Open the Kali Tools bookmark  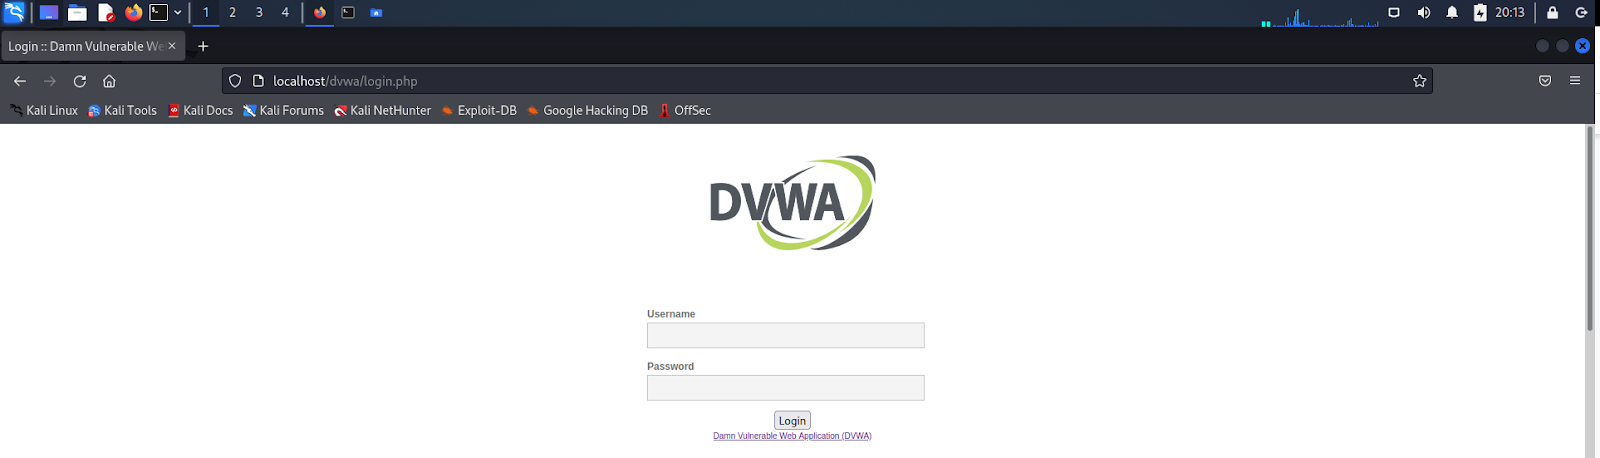(x=123, y=111)
